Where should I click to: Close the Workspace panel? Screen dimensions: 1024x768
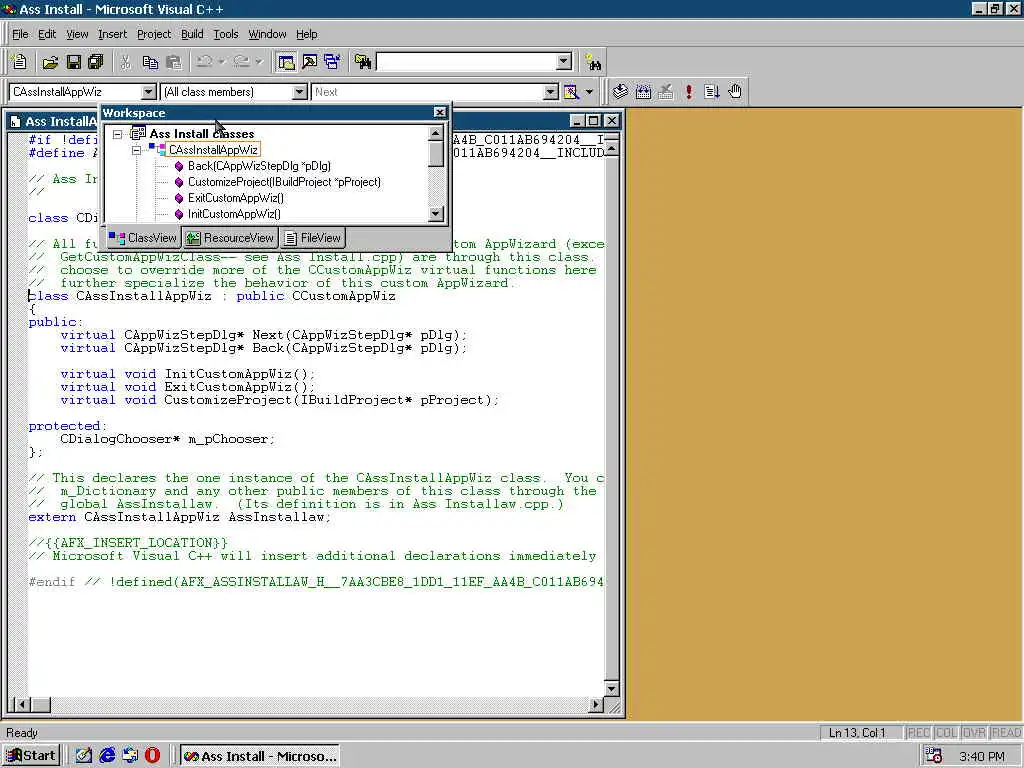point(440,112)
